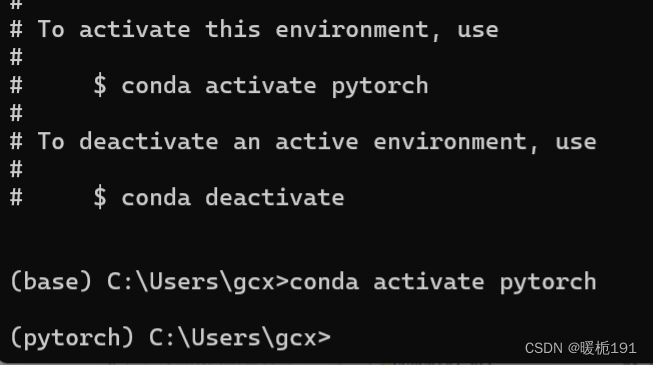Screen dimensions: 653x365
Task: Click "pytorch" at the end of the base-line command
Action: (548, 282)
